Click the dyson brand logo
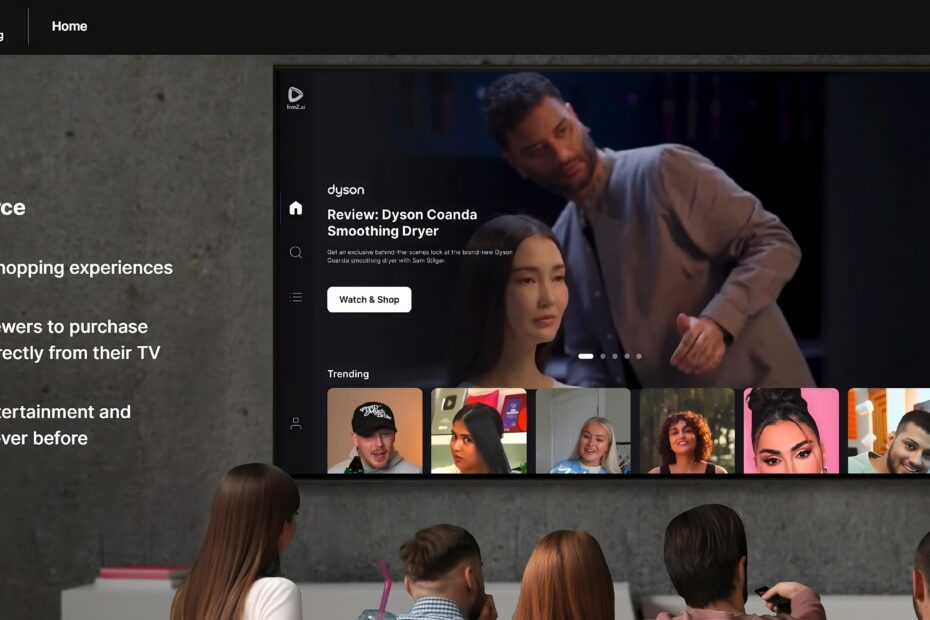Screen dimensions: 930x620 346,190
